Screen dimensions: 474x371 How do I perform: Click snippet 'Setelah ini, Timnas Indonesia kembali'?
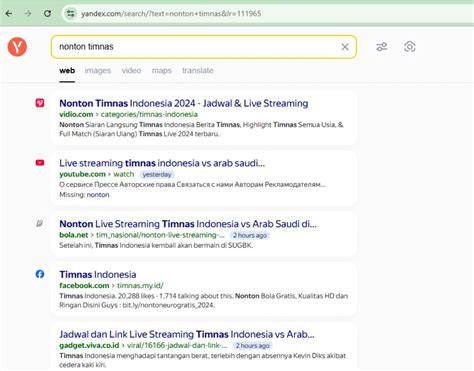[x=156, y=245]
